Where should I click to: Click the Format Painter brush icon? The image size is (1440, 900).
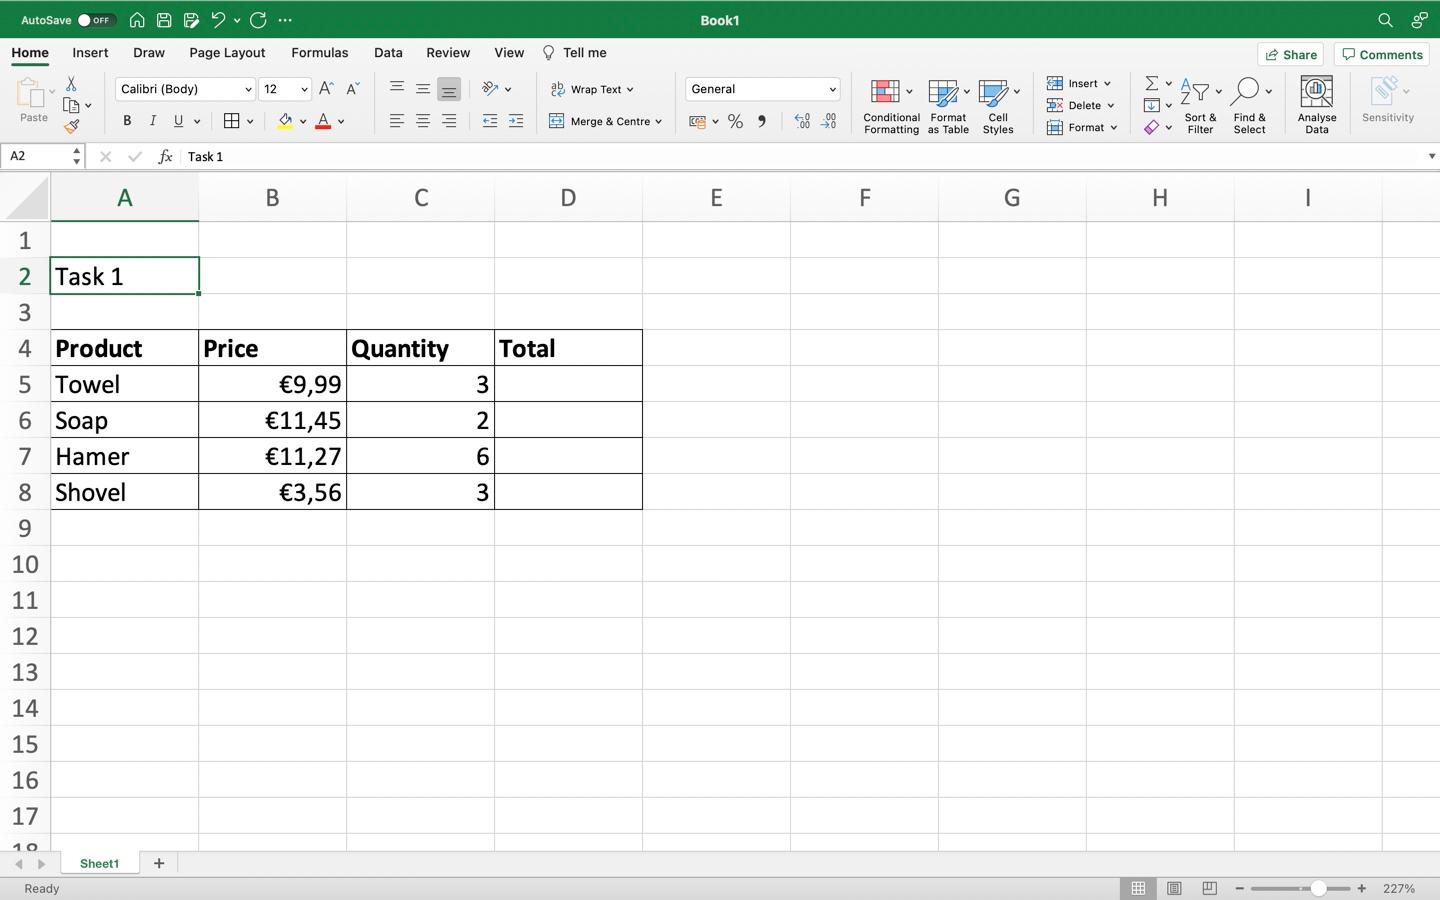pyautogui.click(x=71, y=127)
